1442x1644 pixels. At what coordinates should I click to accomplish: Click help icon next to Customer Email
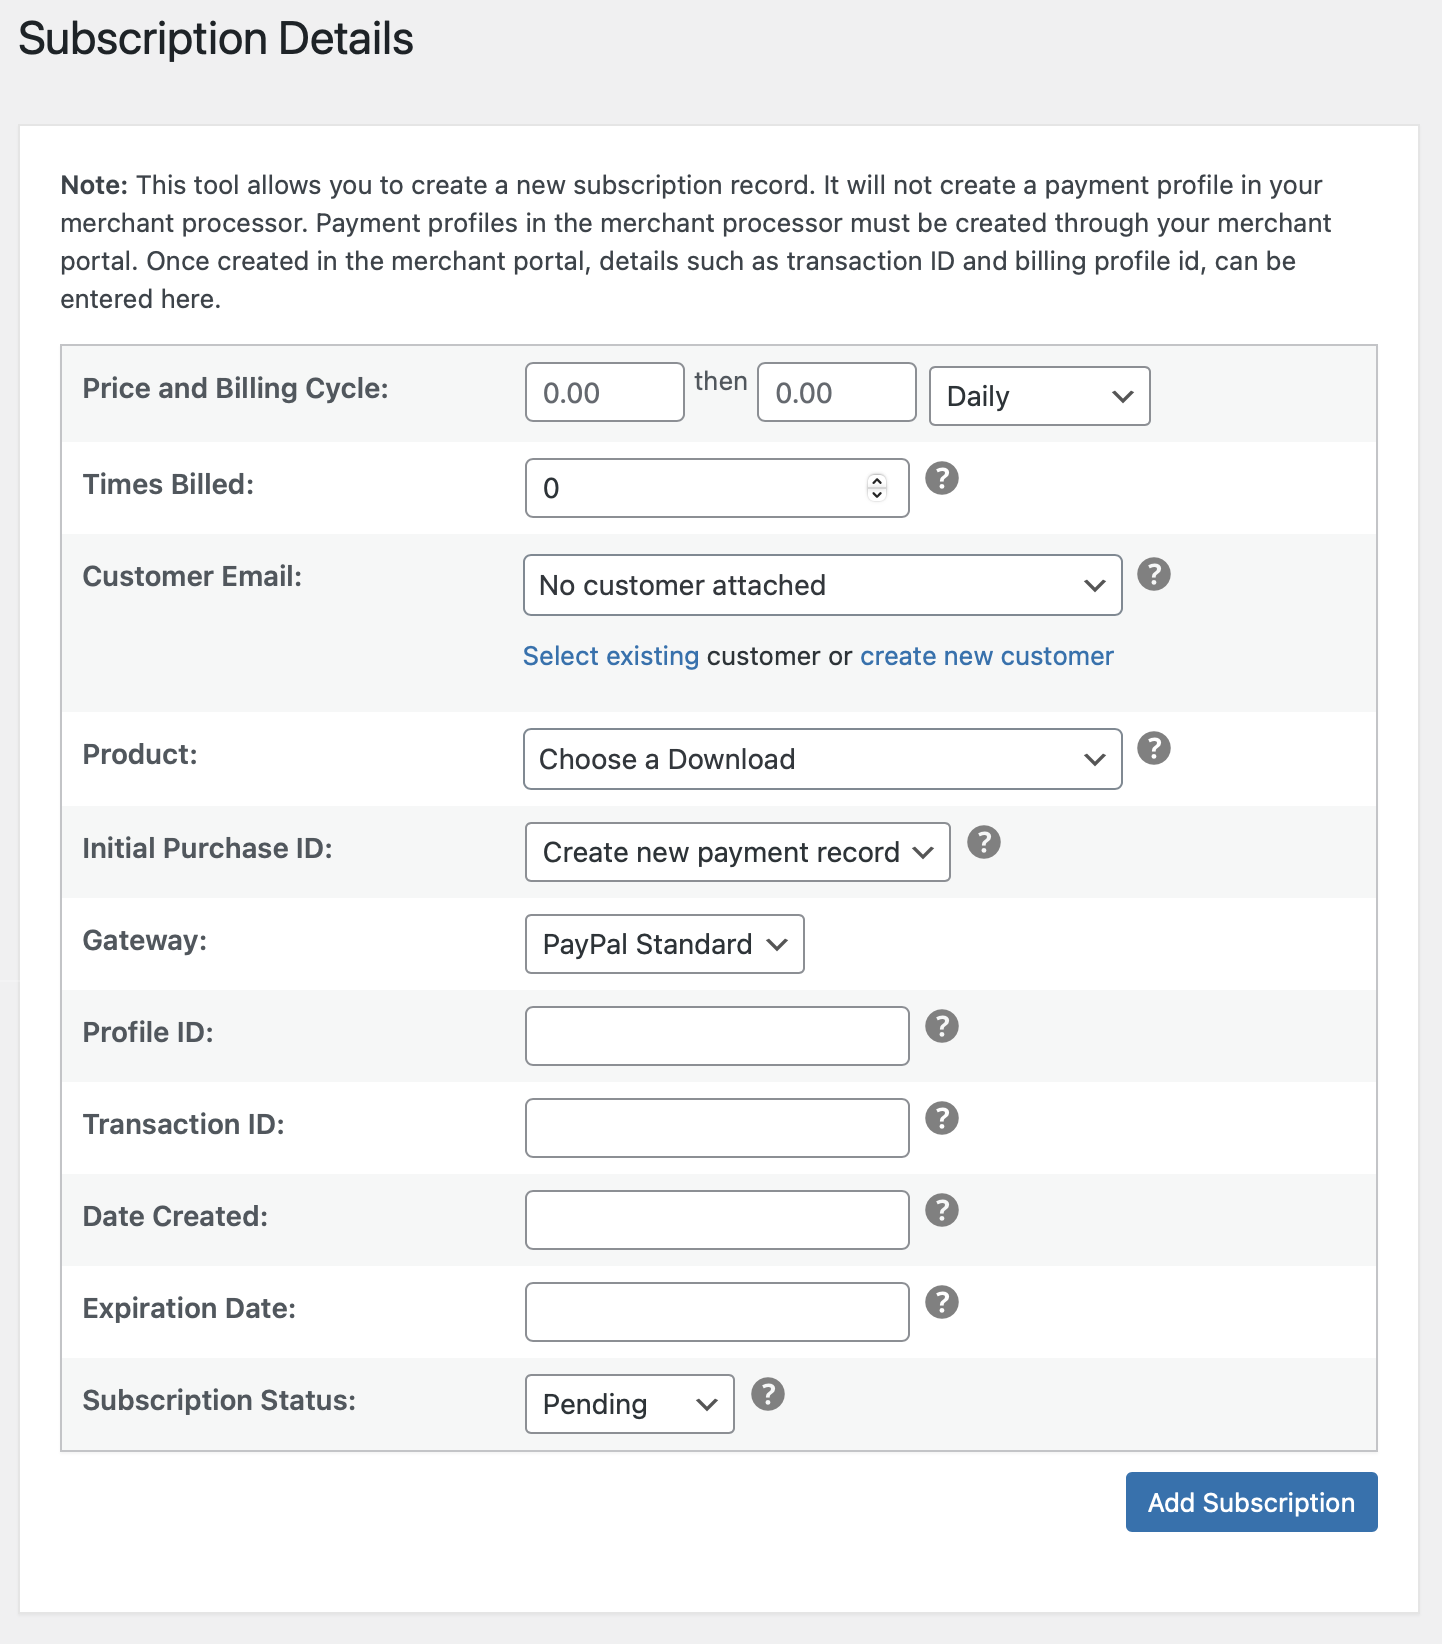tap(1153, 575)
